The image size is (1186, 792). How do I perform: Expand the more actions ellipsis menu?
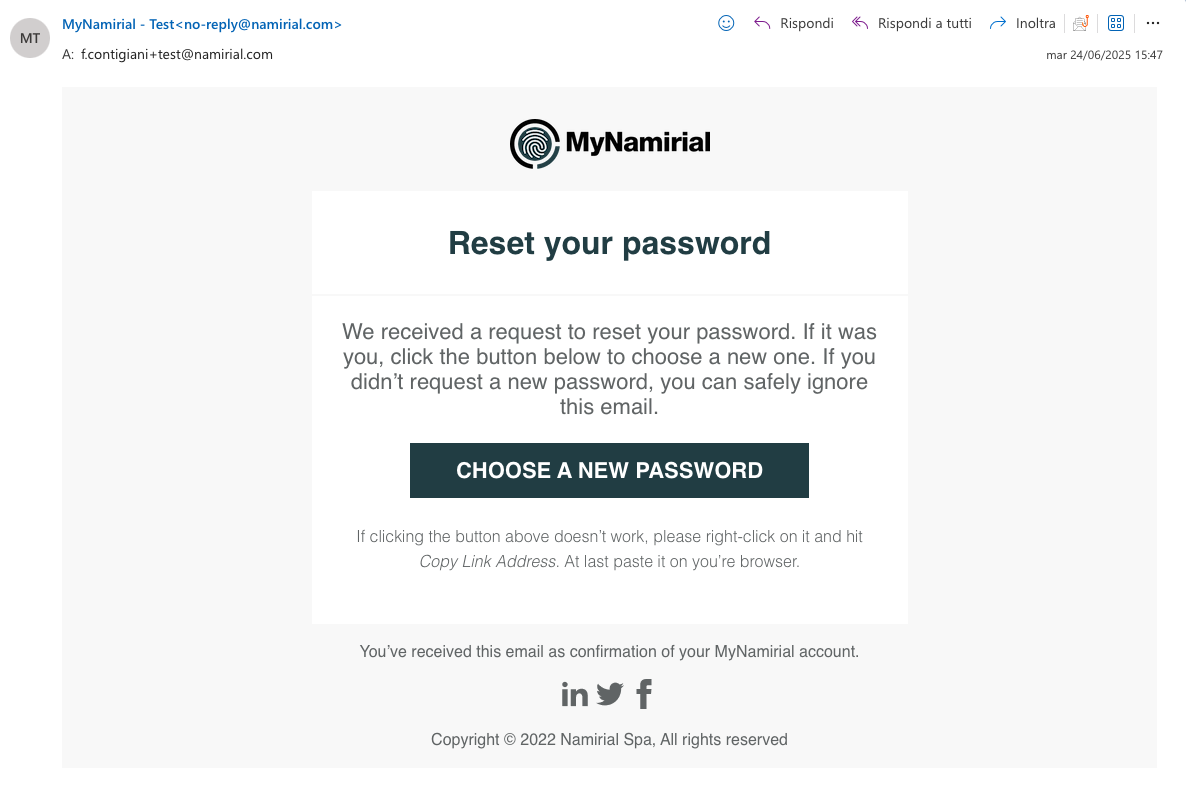click(1153, 23)
